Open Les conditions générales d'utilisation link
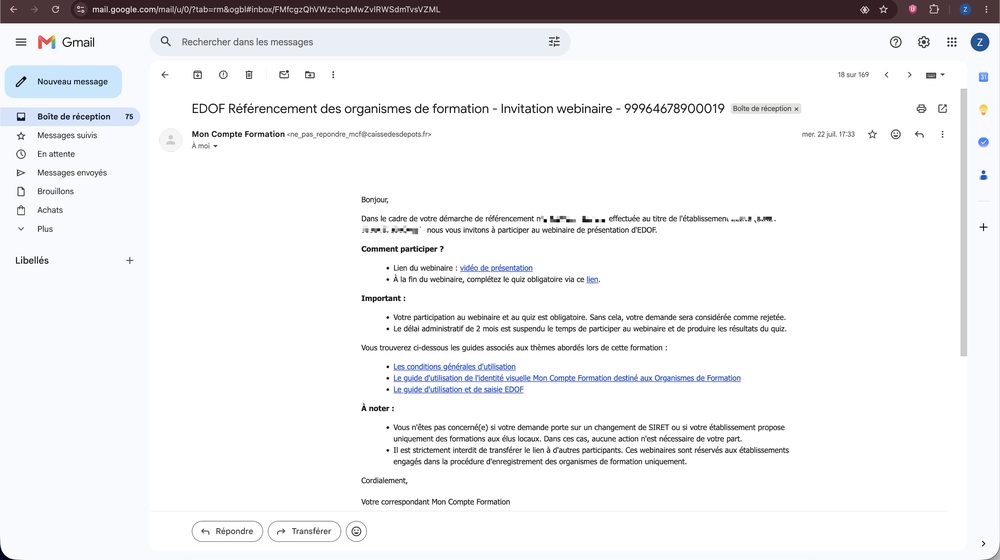This screenshot has width=1000, height=560. pyautogui.click(x=454, y=367)
